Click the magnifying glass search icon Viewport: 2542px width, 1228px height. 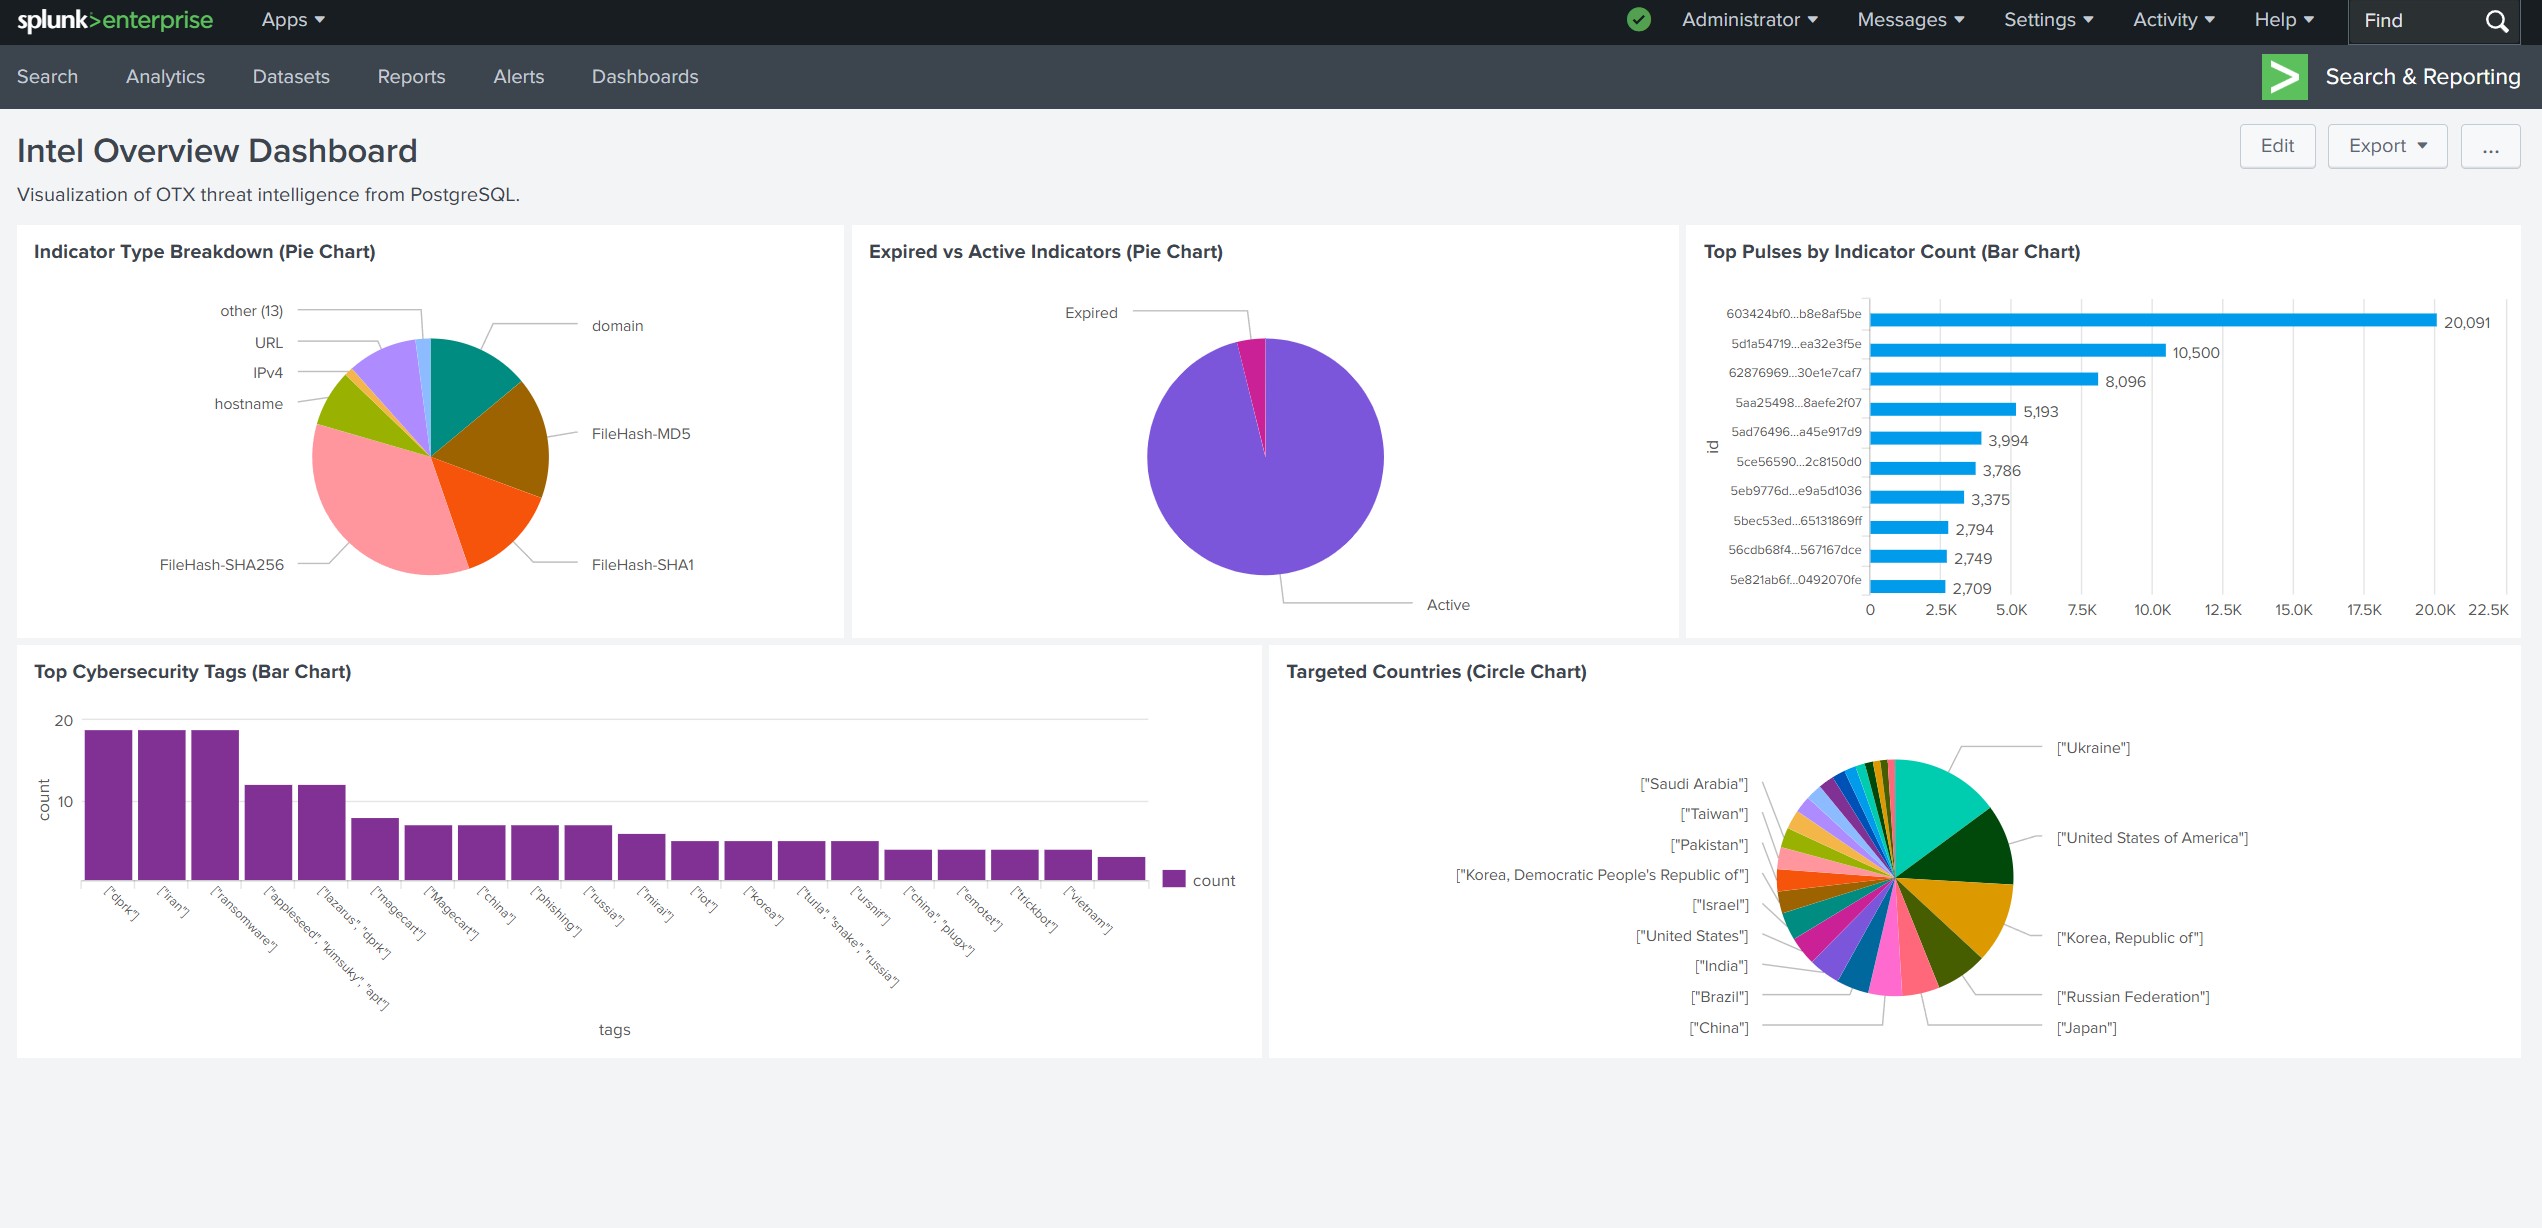(x=2497, y=20)
